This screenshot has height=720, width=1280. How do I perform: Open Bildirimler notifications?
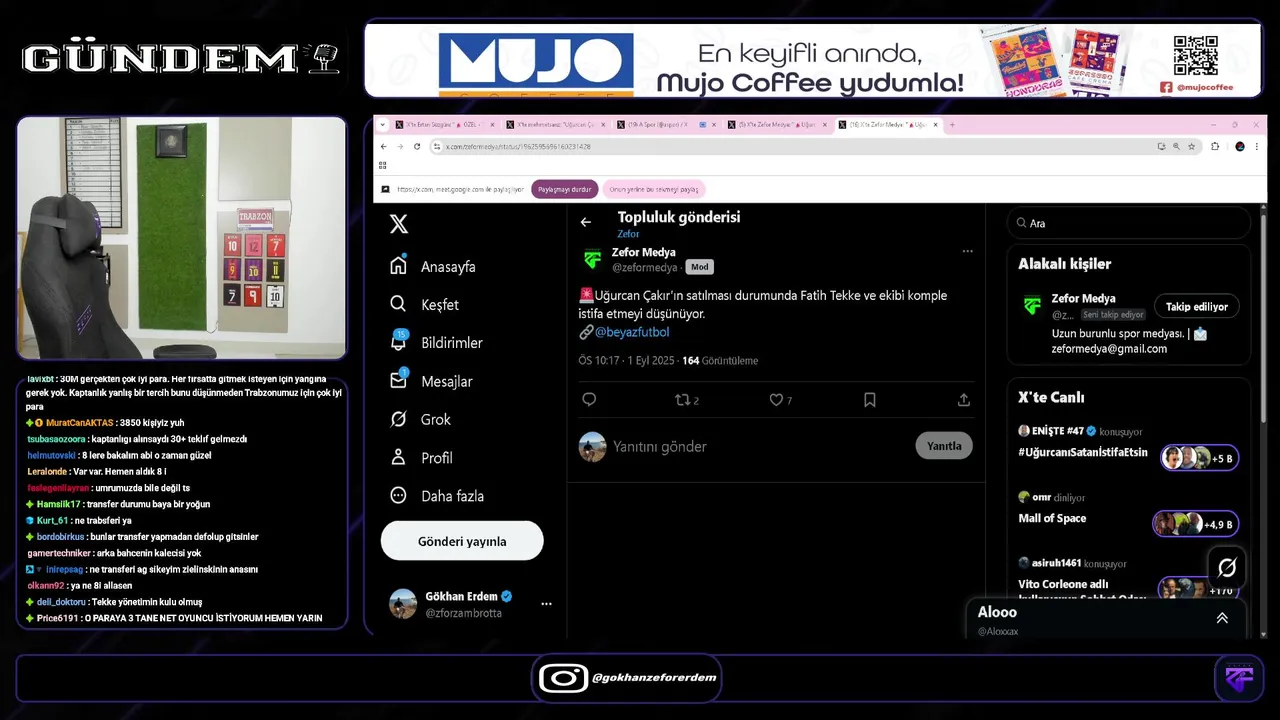coord(436,342)
